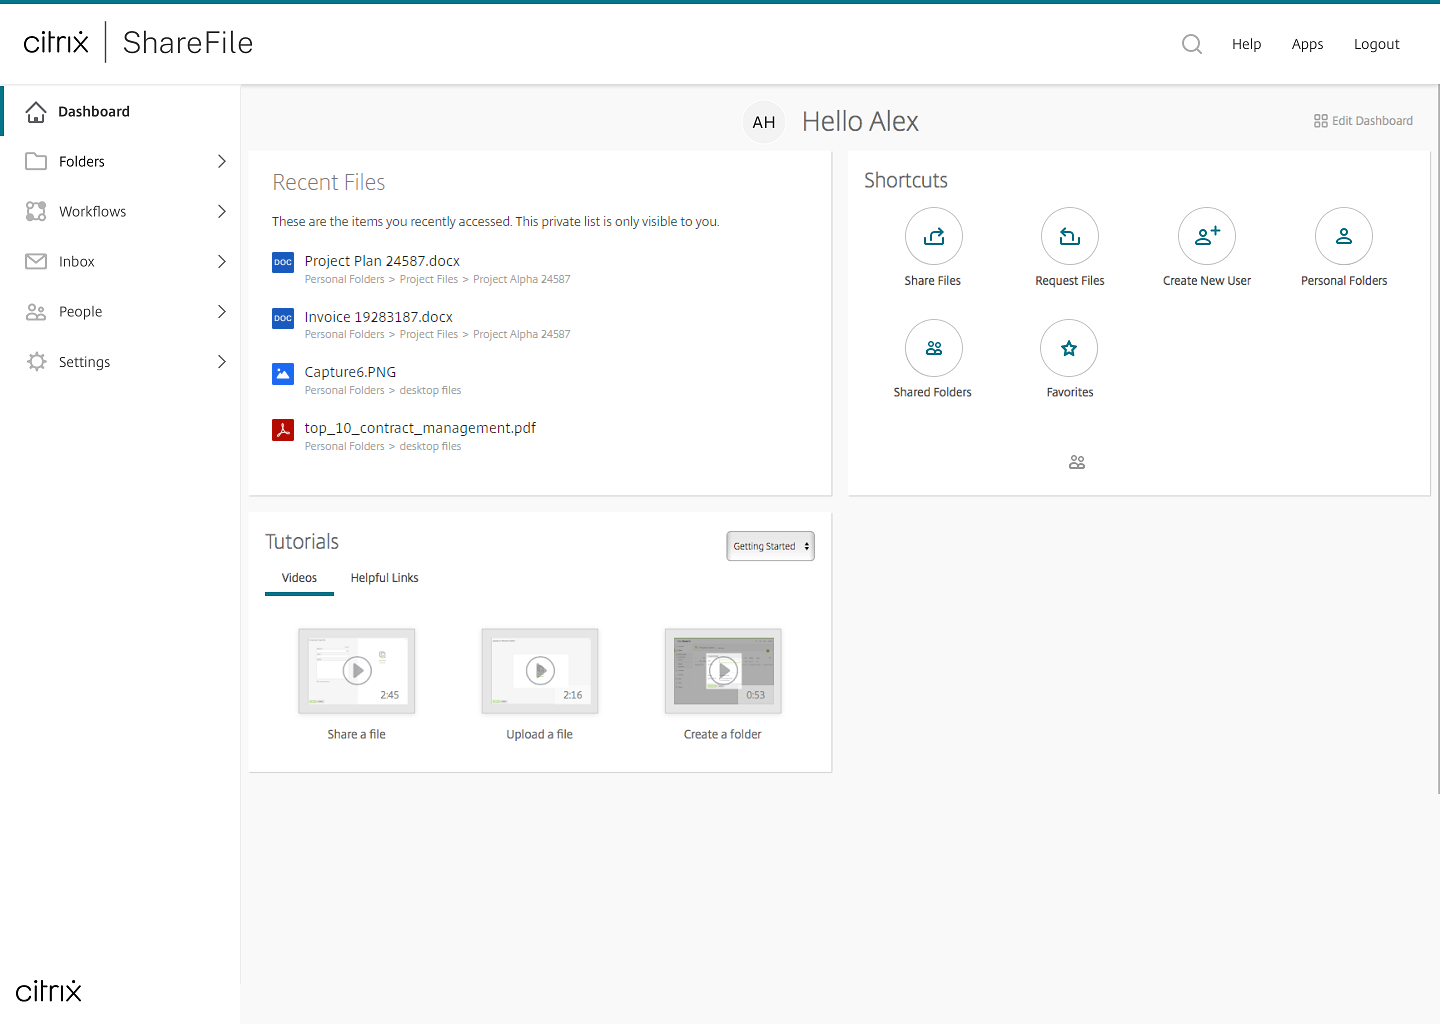
Task: Switch to the Helpful Links tab
Action: point(384,578)
